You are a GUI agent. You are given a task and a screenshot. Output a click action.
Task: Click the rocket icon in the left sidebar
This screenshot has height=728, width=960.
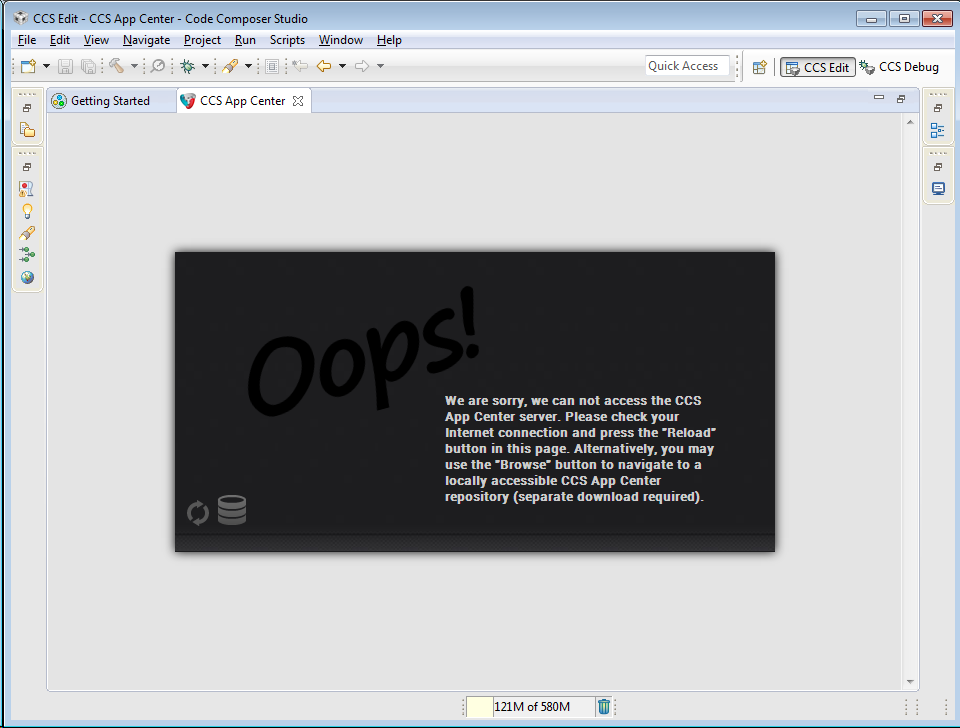pos(27,233)
